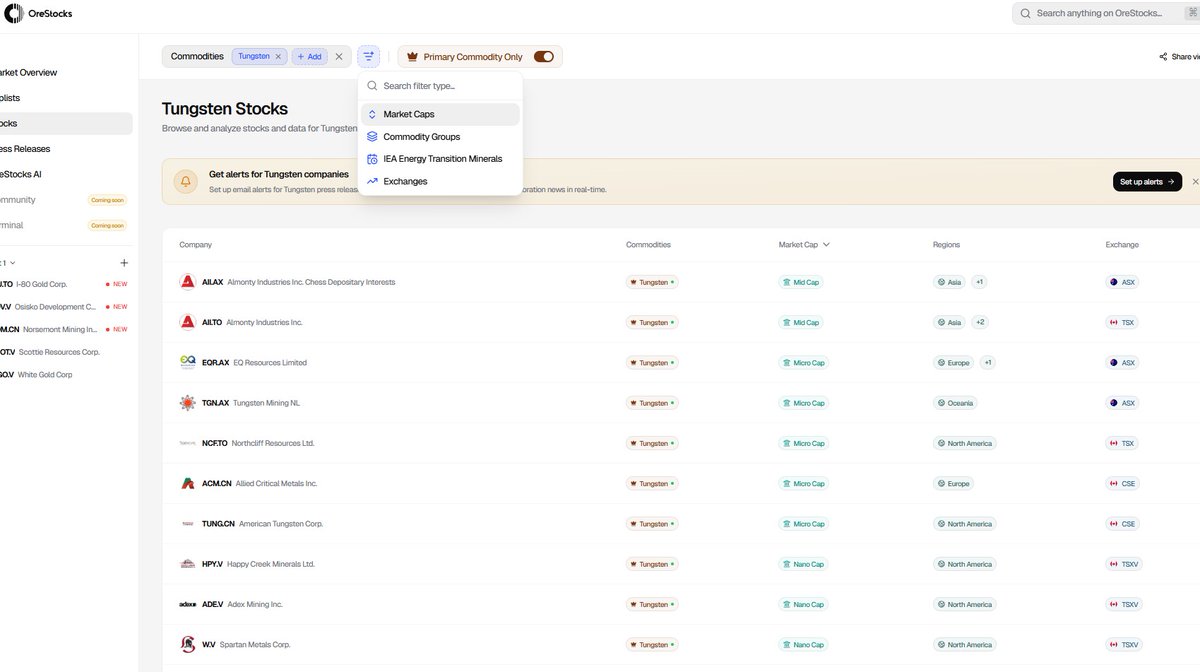1200x672 pixels.
Task: Click the Commodity Groups layers icon
Action: coord(372,137)
